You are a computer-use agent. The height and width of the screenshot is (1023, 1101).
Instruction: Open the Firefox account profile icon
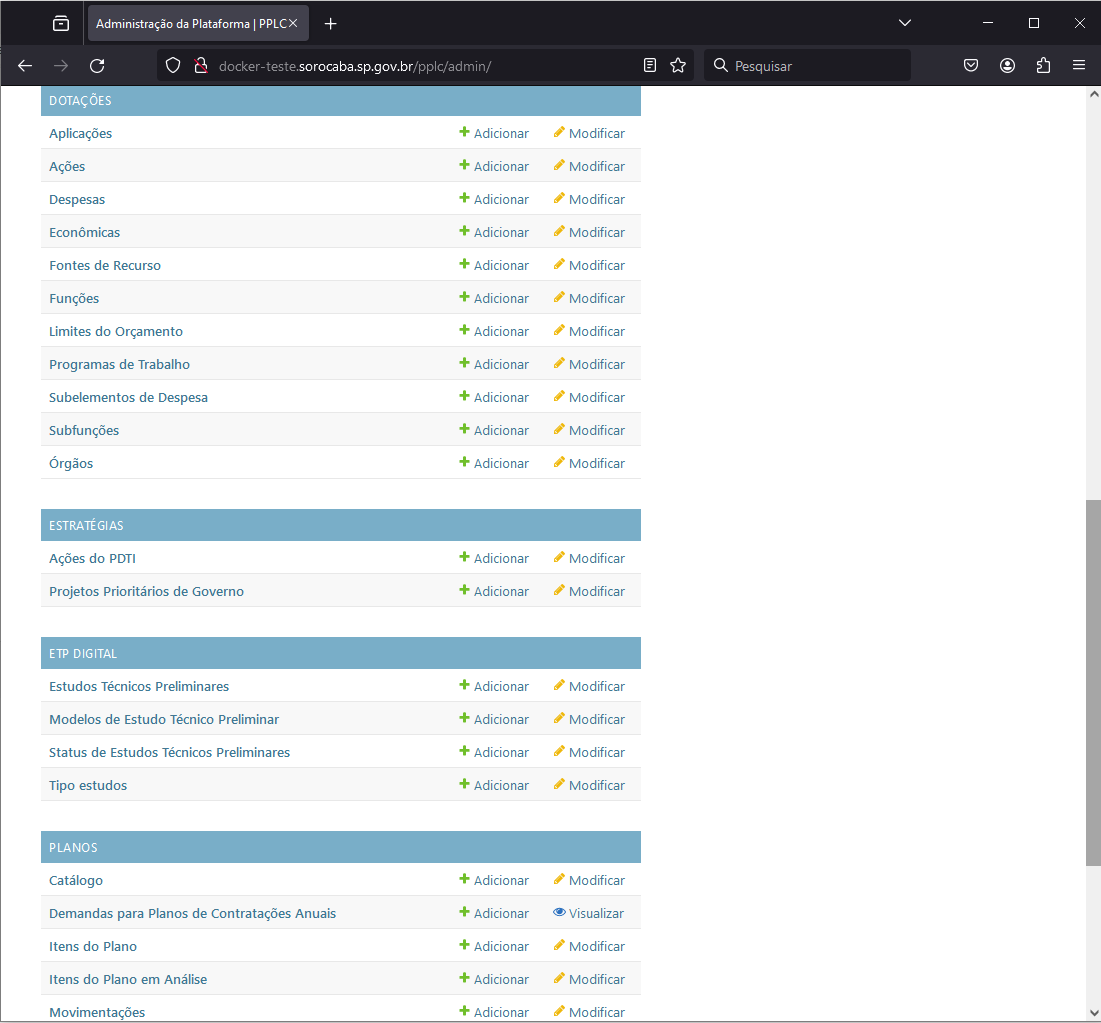pos(1007,66)
